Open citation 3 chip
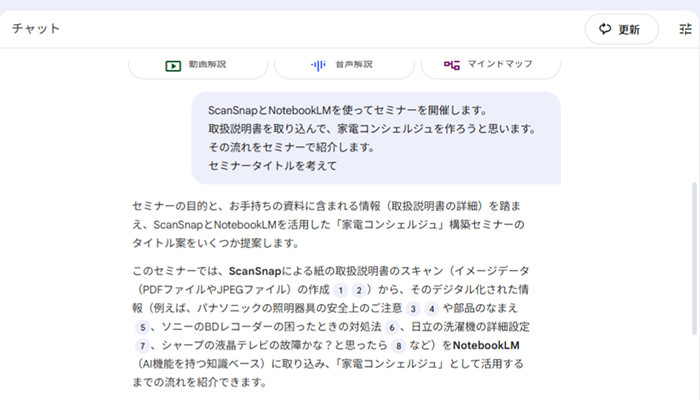The height and width of the screenshot is (400, 700). (413, 309)
